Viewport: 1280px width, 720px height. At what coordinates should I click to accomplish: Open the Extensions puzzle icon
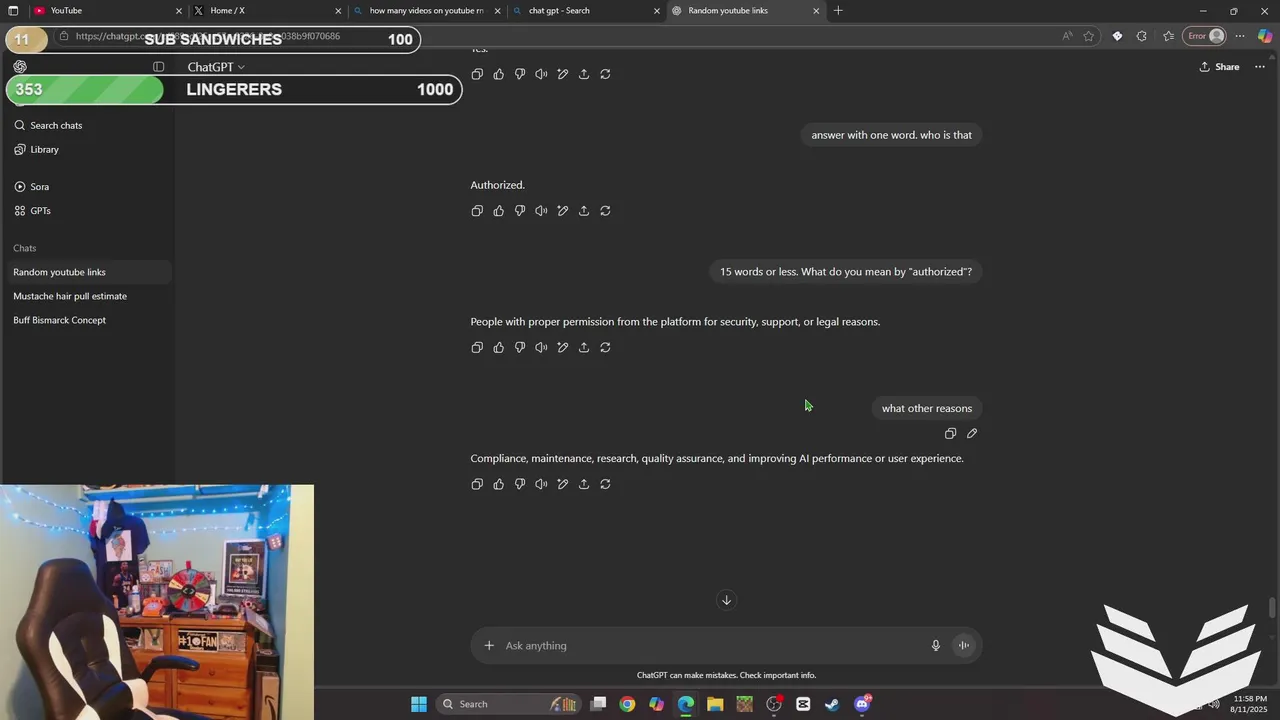(x=1142, y=36)
